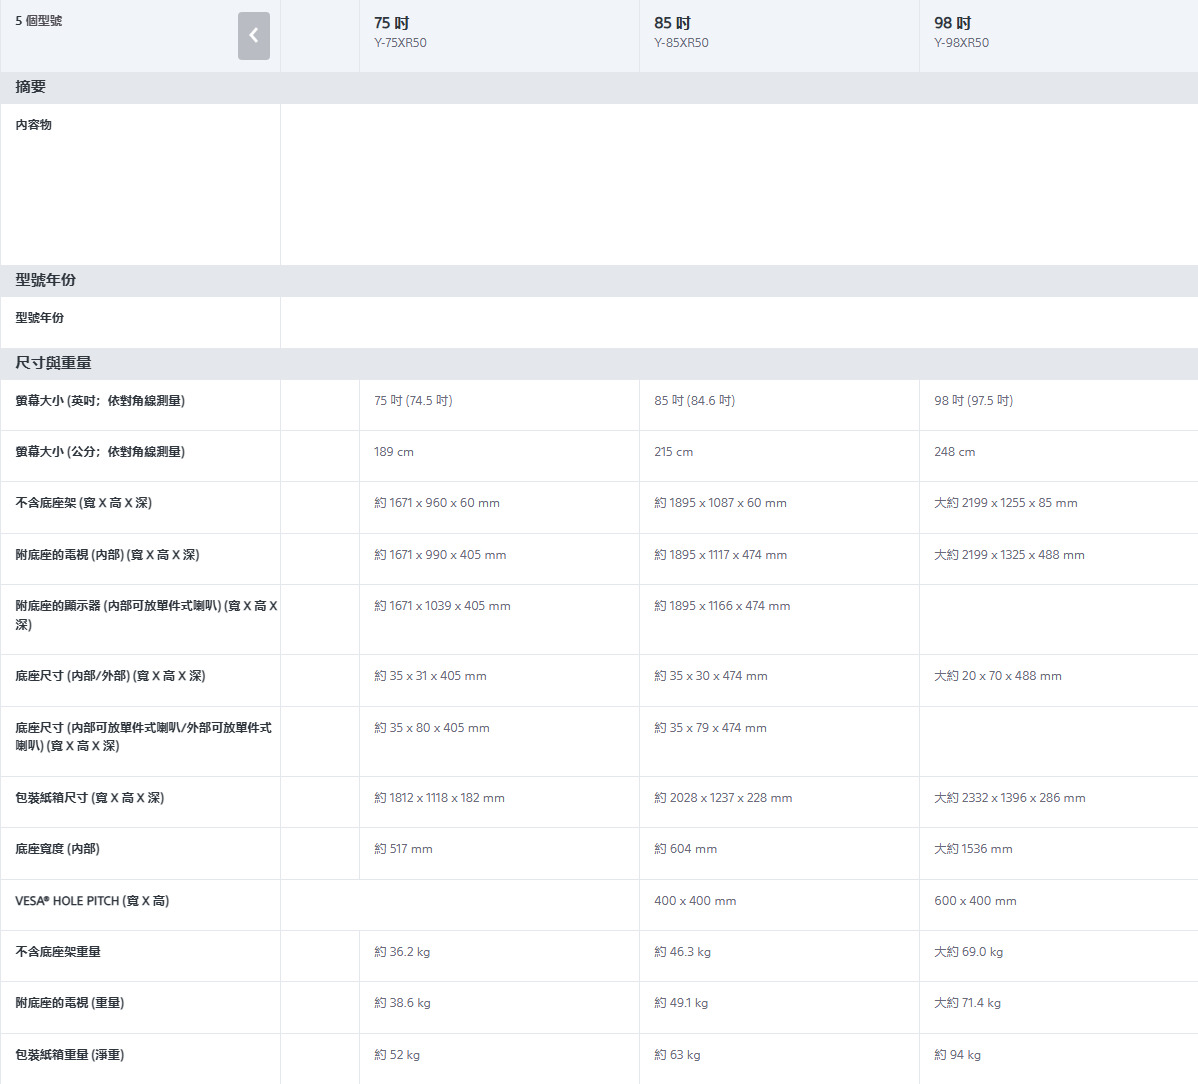Click the 189 cm screen size value

tap(394, 452)
